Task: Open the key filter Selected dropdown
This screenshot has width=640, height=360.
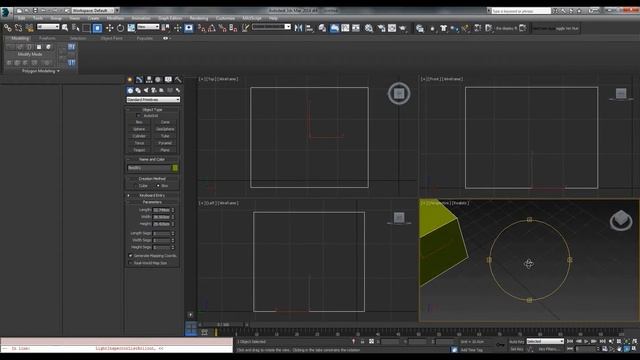Action: click(545, 342)
